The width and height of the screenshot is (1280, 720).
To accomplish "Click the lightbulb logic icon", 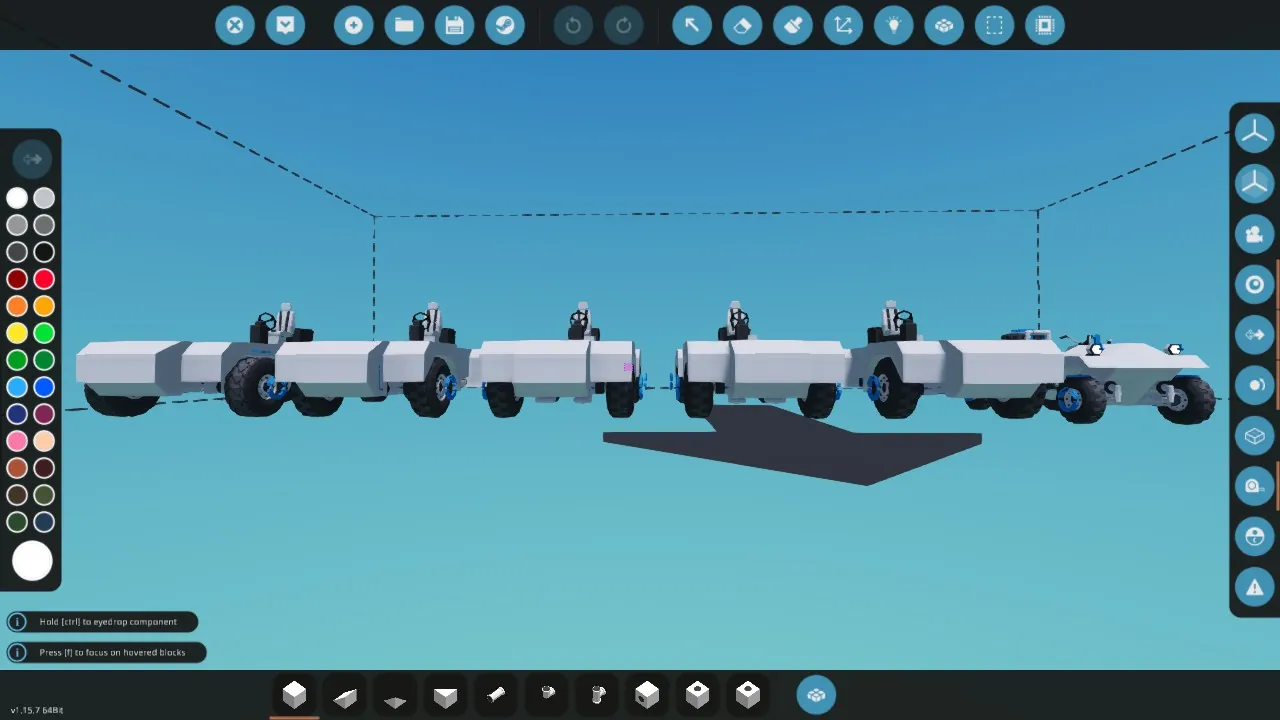I will click(x=894, y=25).
